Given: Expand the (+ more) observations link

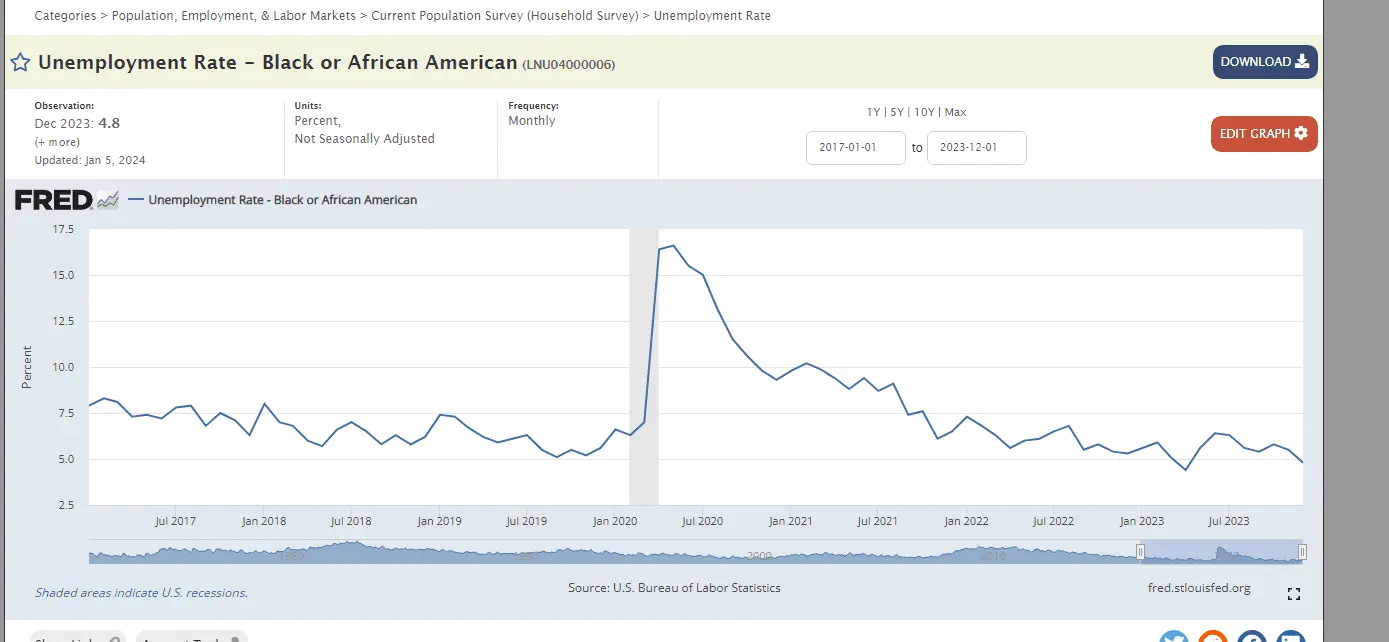Looking at the screenshot, I should click(57, 142).
